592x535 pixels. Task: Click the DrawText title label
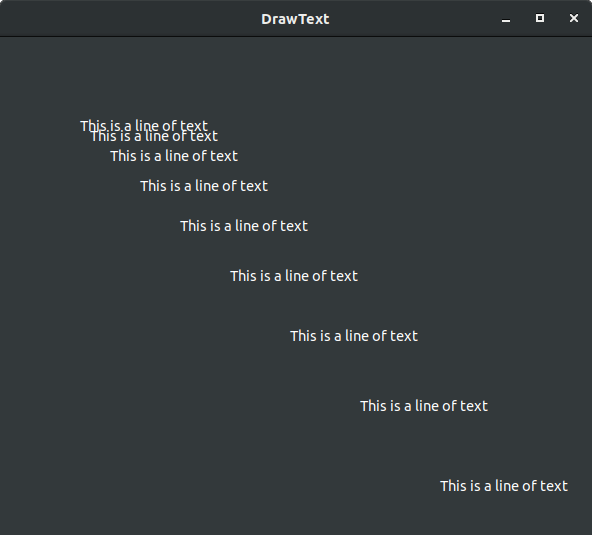coord(295,19)
